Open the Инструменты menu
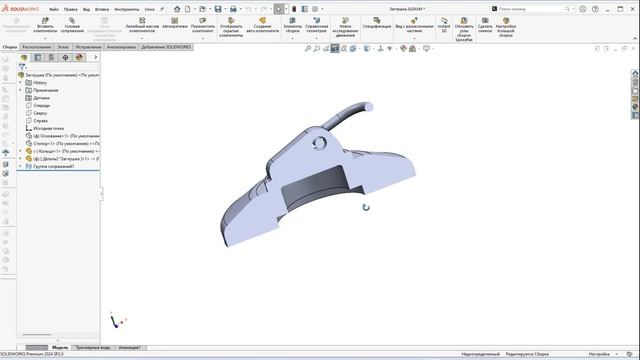Screen dimensions: 640x360 point(127,9)
